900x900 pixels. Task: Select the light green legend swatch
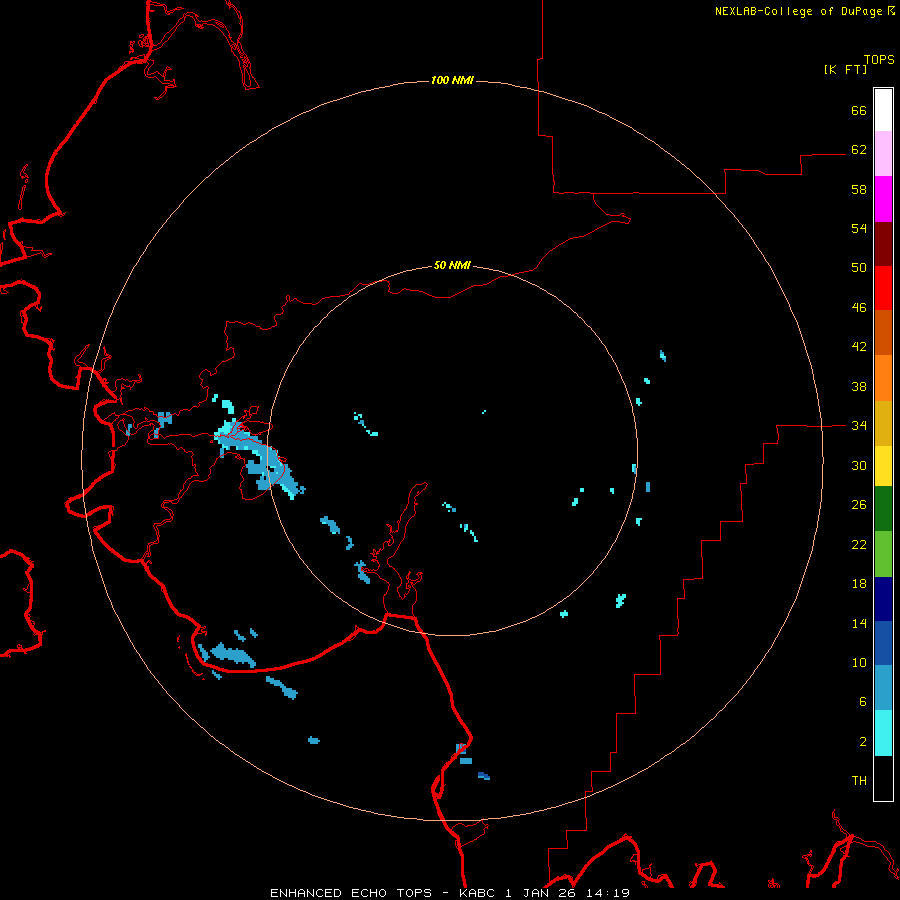tap(883, 554)
